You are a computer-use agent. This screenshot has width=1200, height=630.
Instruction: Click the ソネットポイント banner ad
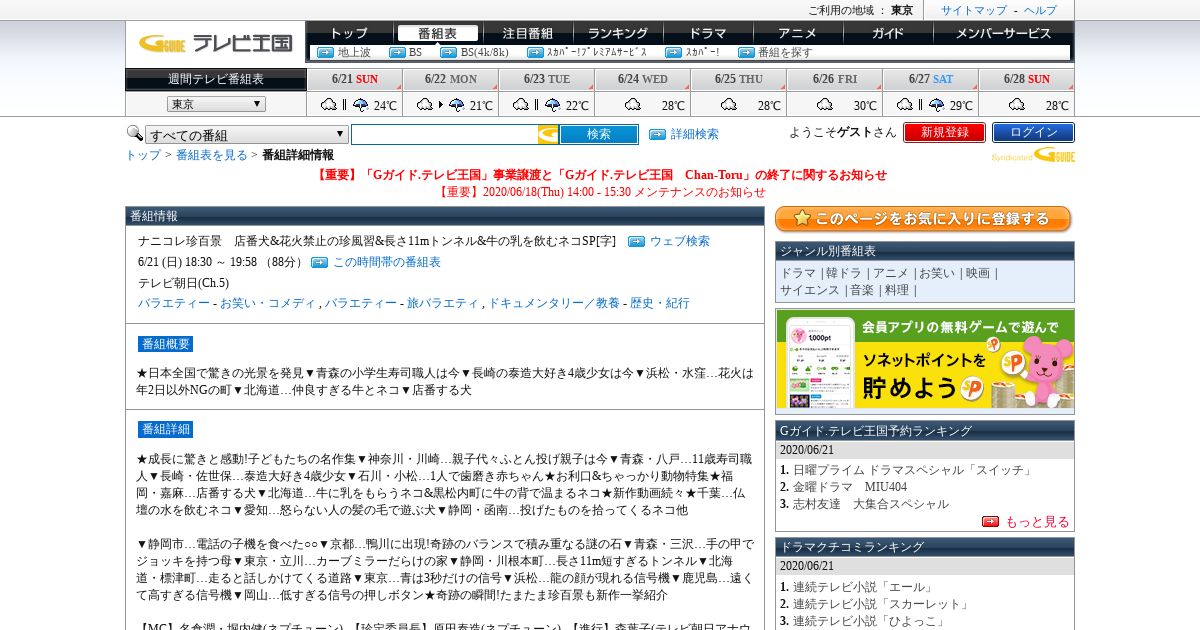click(x=925, y=361)
